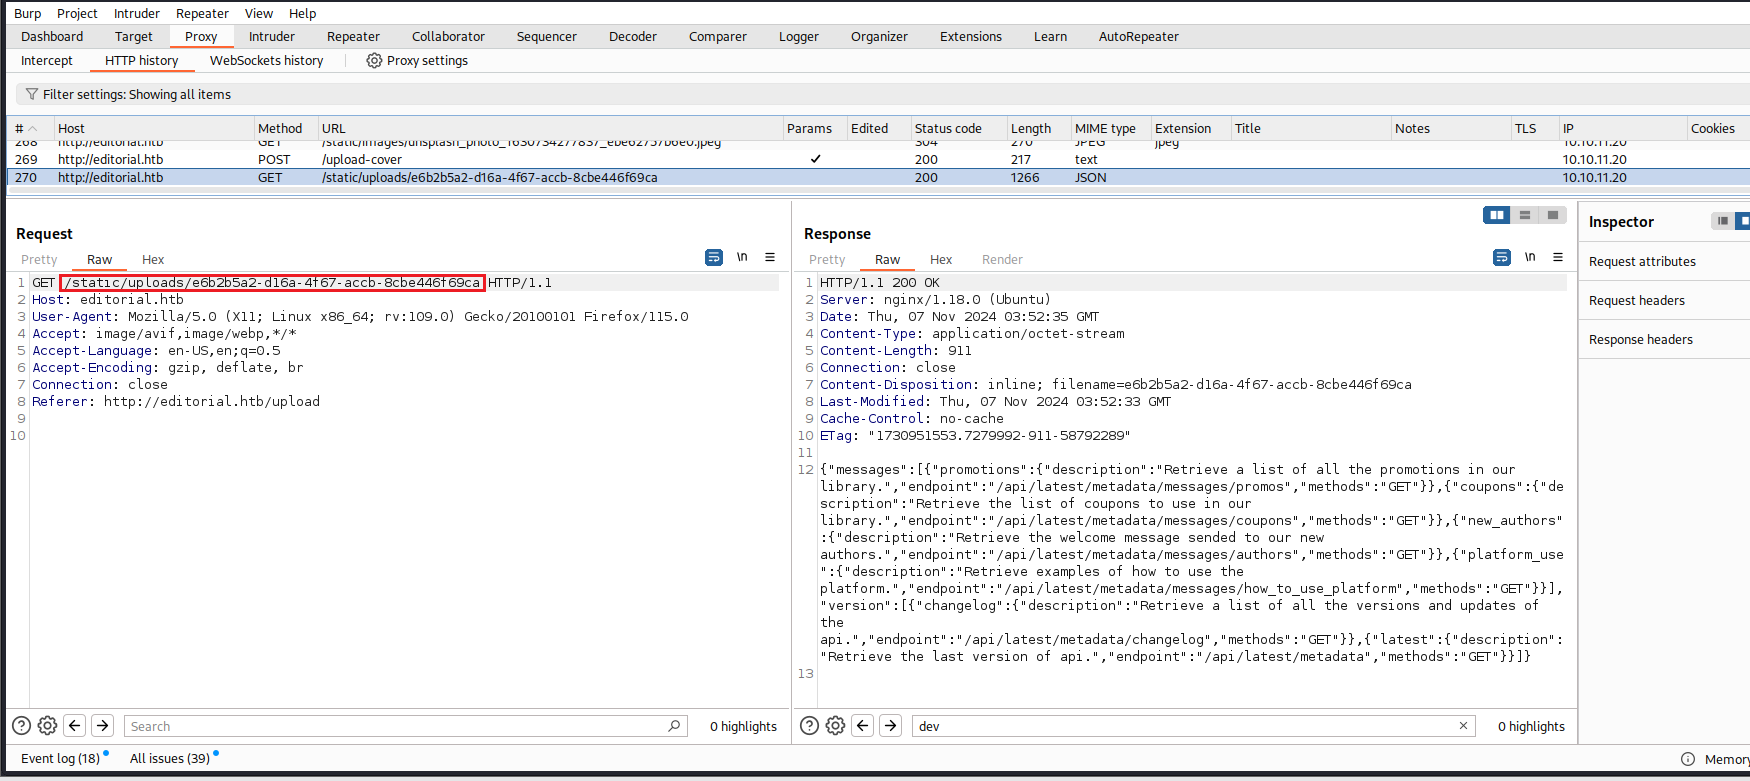
Task: Switch Response view to Render
Action: [1002, 259]
